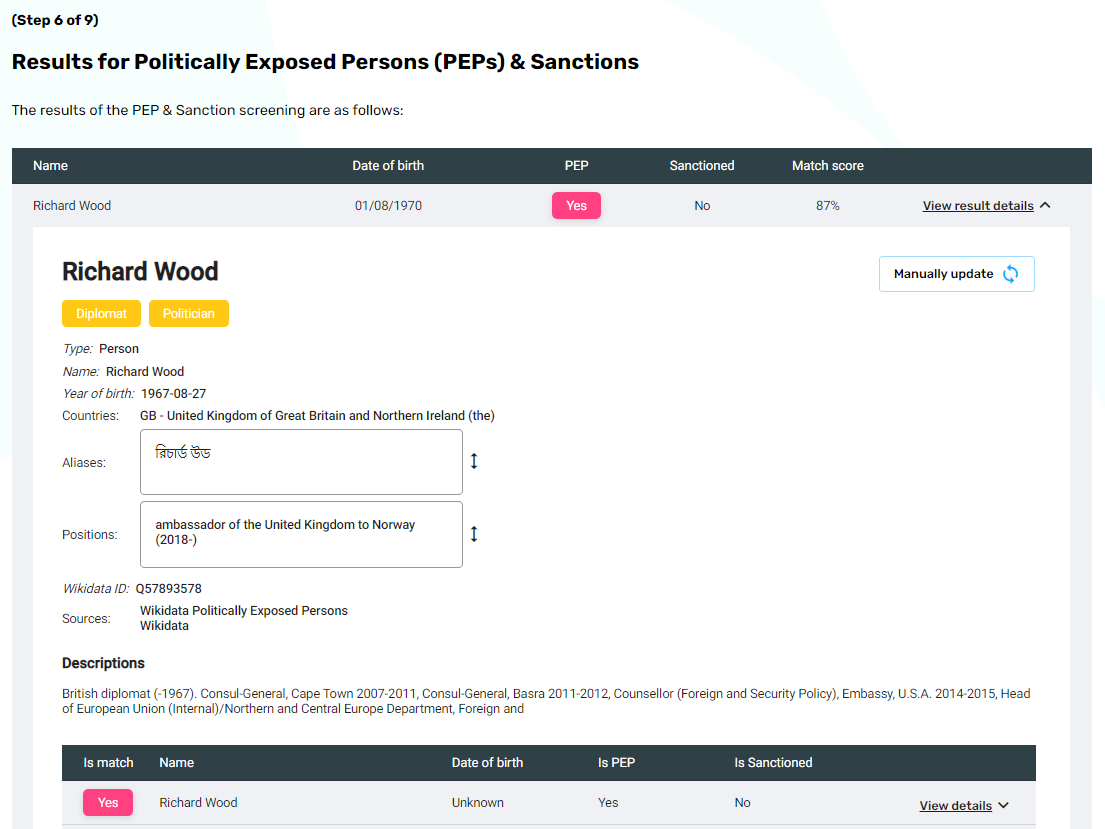Click the Is PEP column header
The image size is (1105, 829).
(x=616, y=763)
